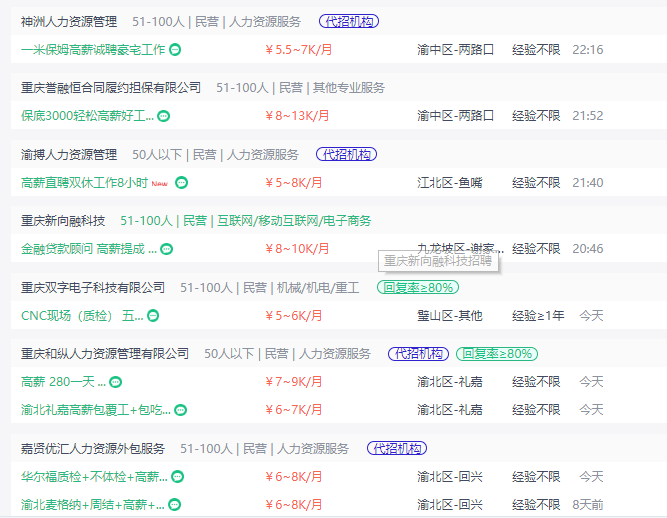Click 代招机构 tag for 重庆和纵人力资源管理
The width and height of the screenshot is (667, 518).
[418, 354]
